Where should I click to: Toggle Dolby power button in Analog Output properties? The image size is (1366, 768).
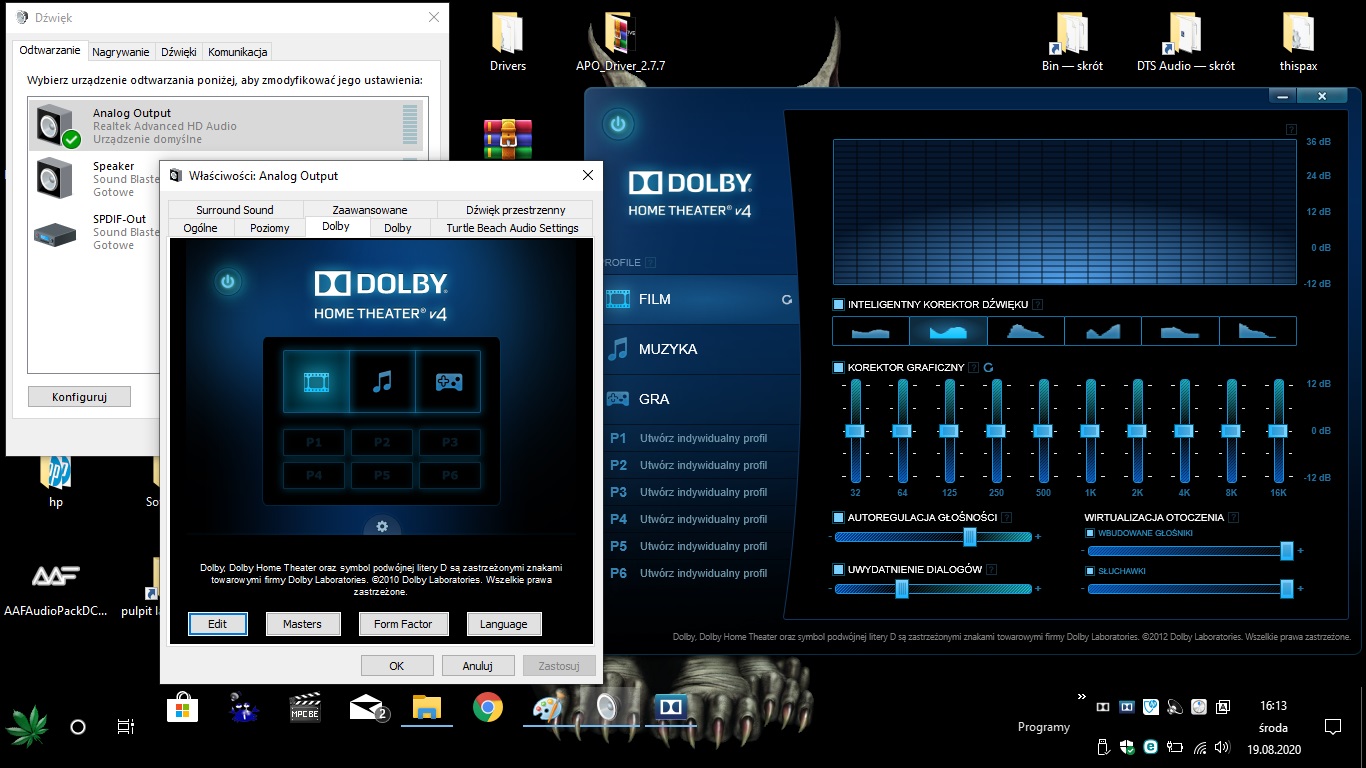(x=228, y=282)
